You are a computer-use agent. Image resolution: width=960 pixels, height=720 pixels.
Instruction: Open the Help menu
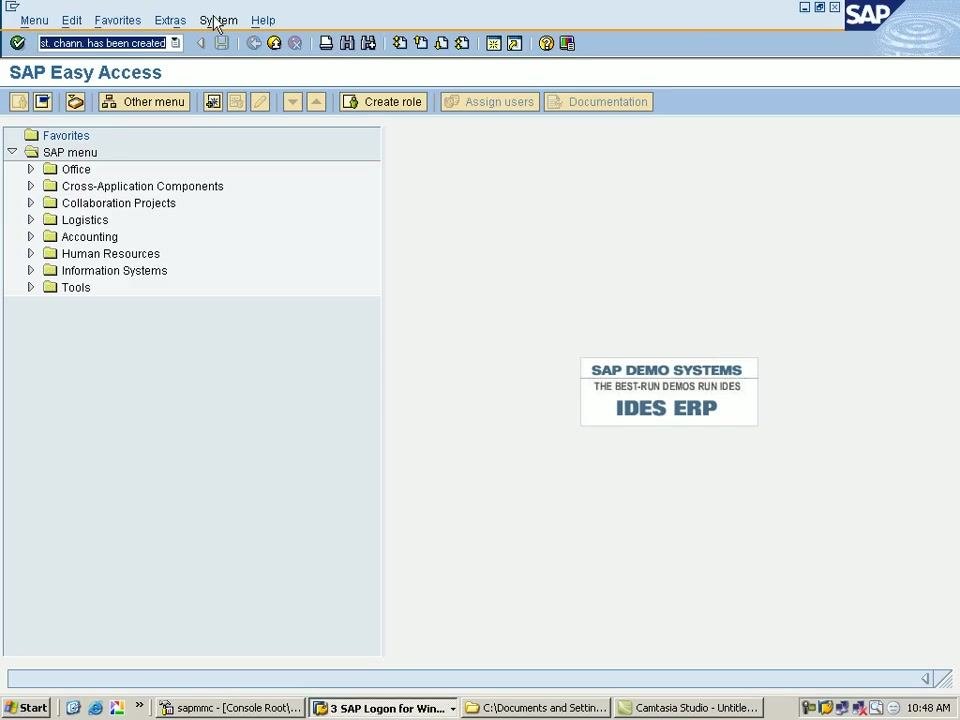(263, 20)
